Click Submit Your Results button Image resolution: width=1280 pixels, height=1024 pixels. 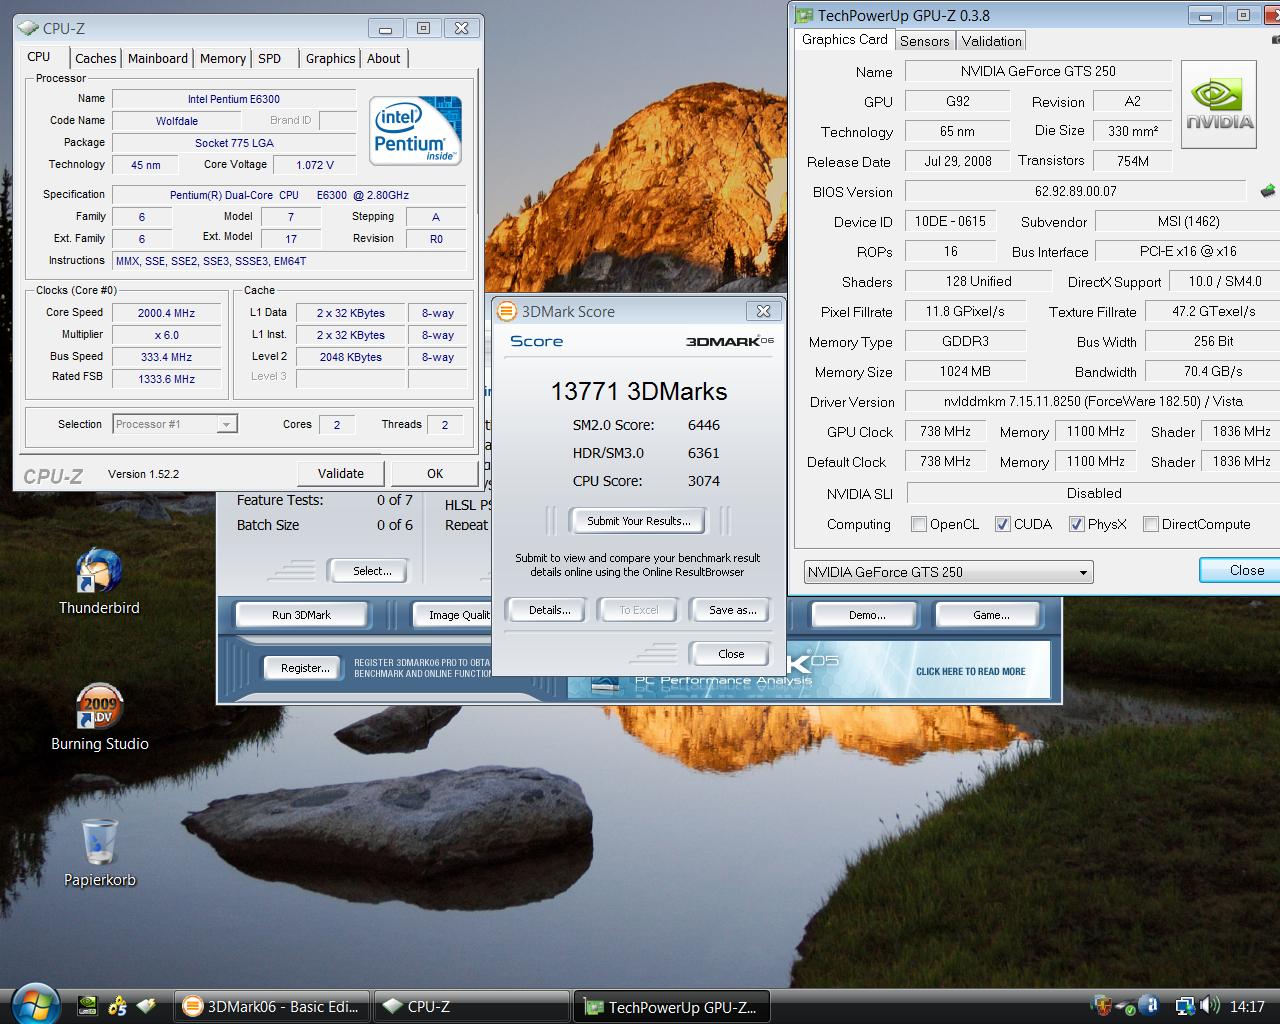click(x=638, y=521)
